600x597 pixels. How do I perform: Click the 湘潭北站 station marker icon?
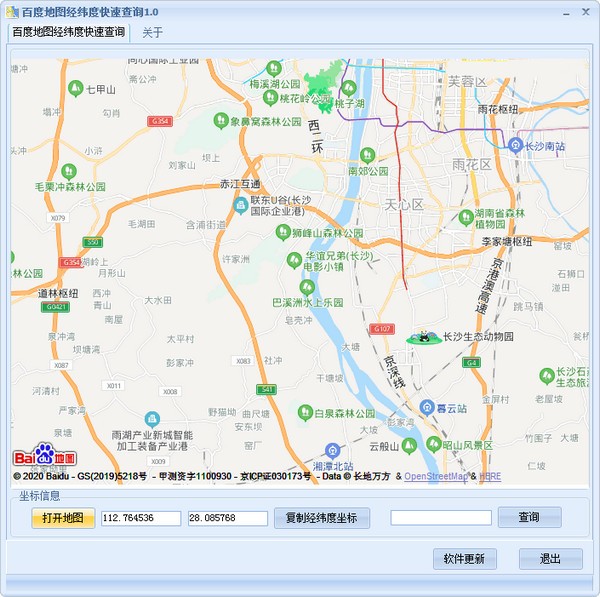point(333,451)
